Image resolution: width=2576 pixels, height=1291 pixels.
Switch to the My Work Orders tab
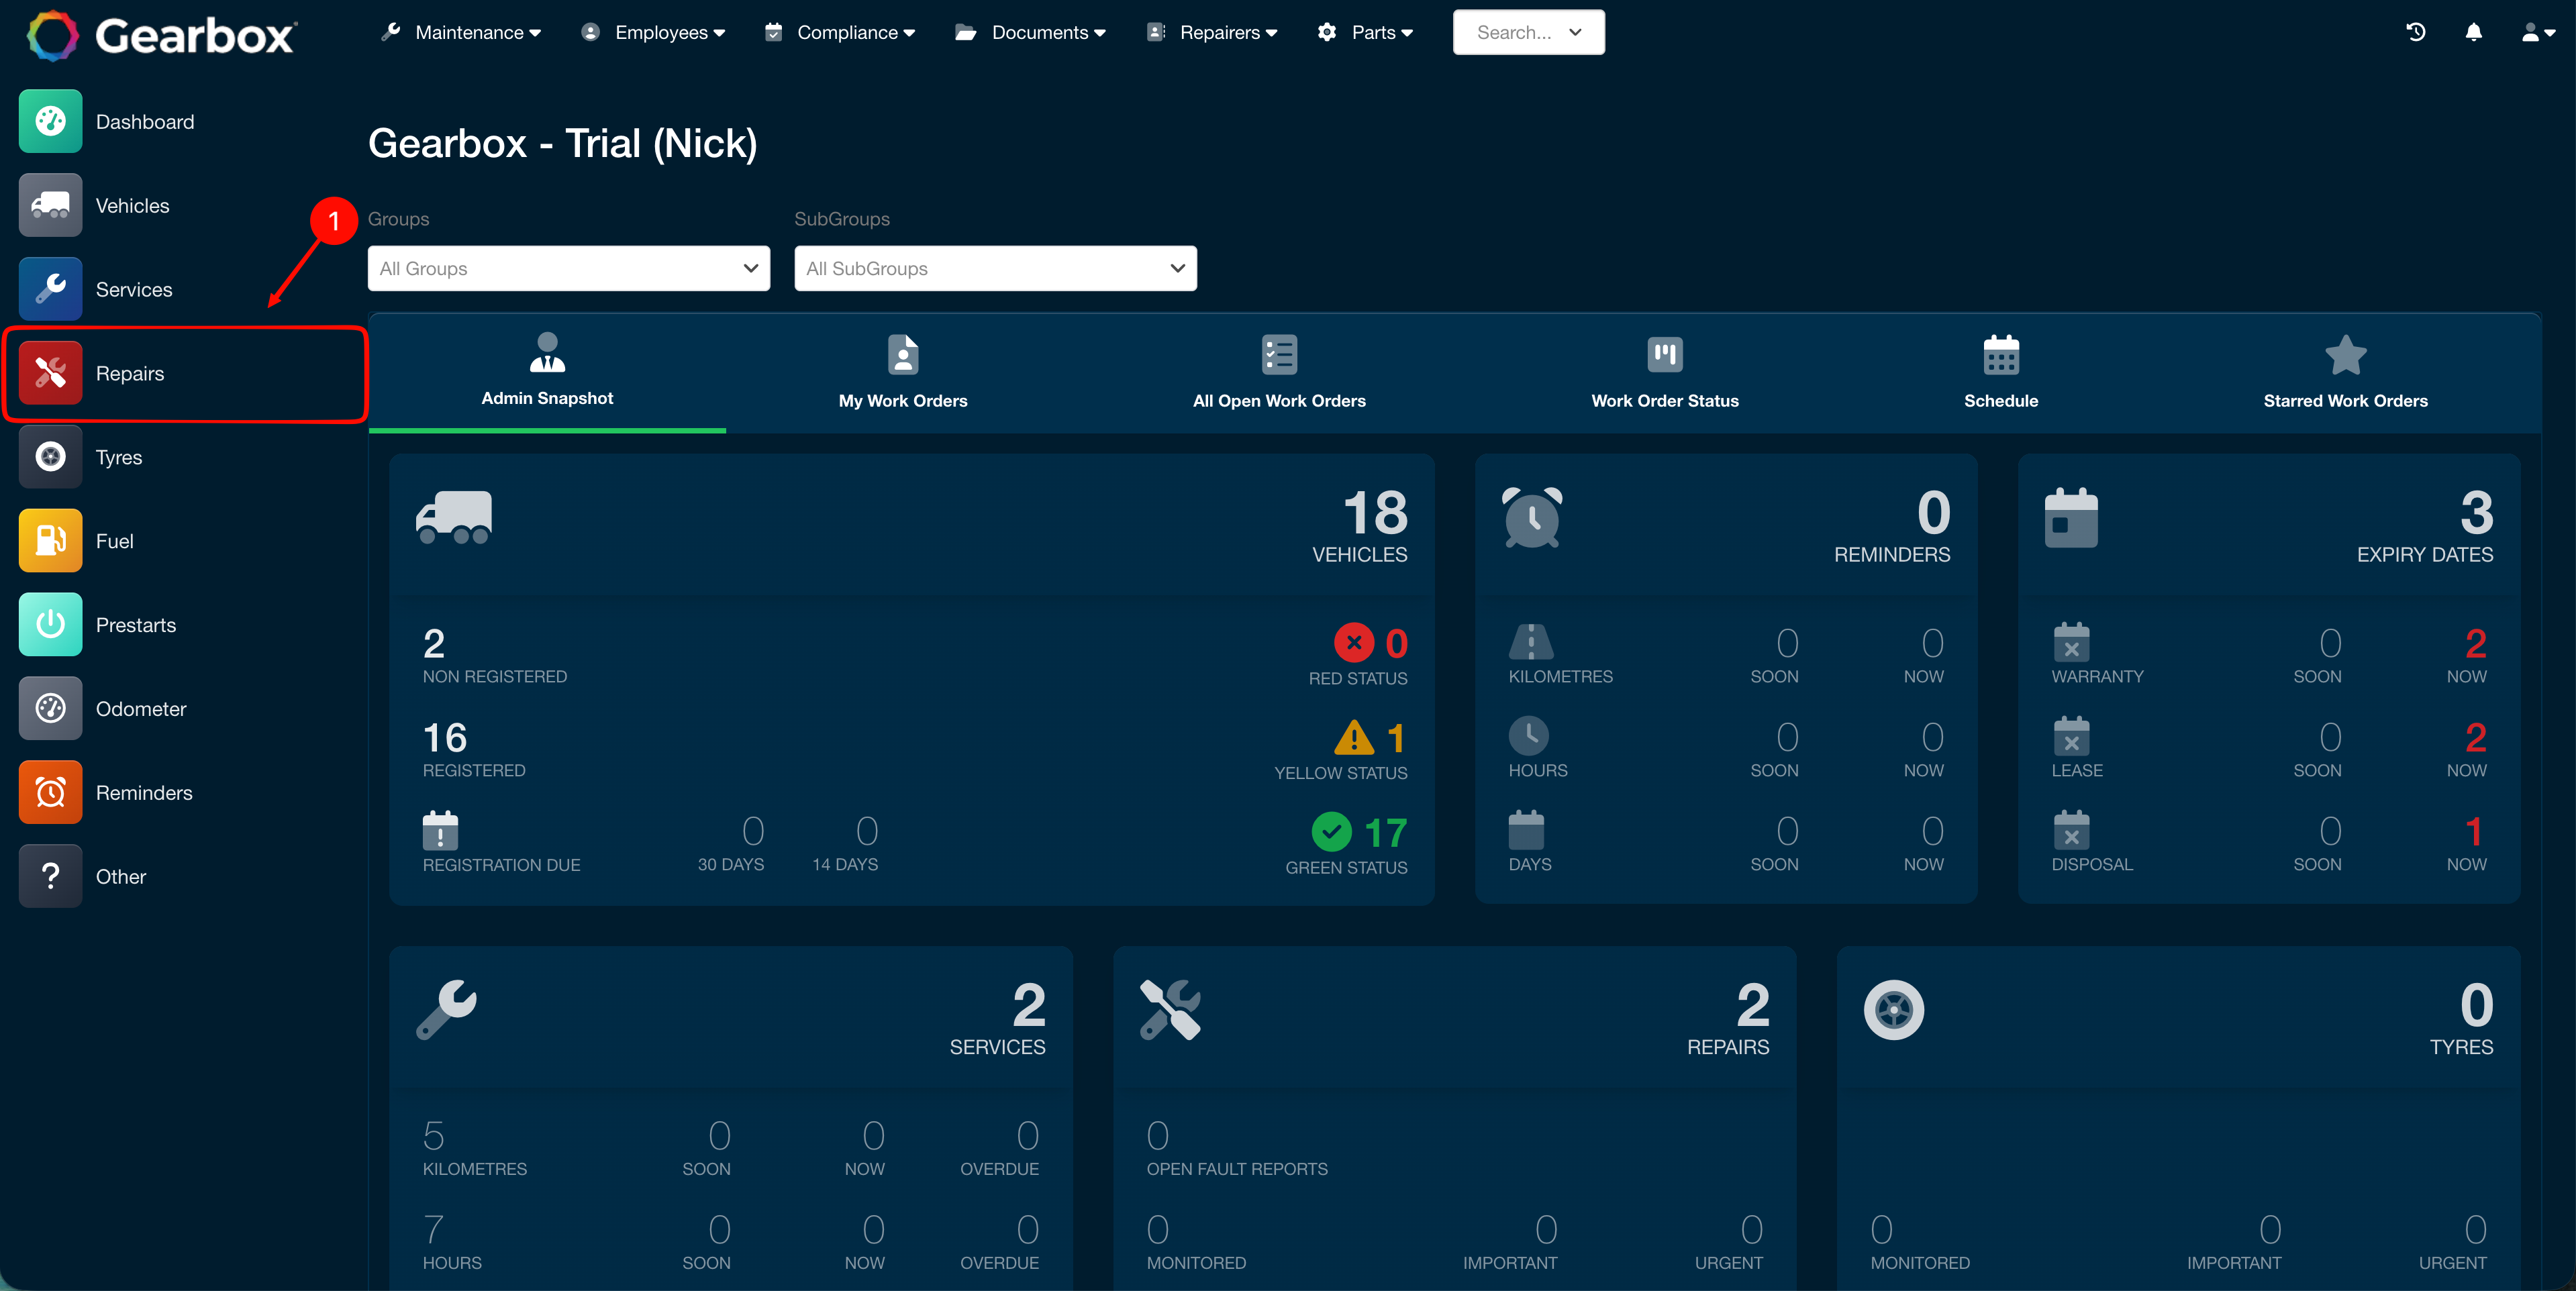click(903, 372)
